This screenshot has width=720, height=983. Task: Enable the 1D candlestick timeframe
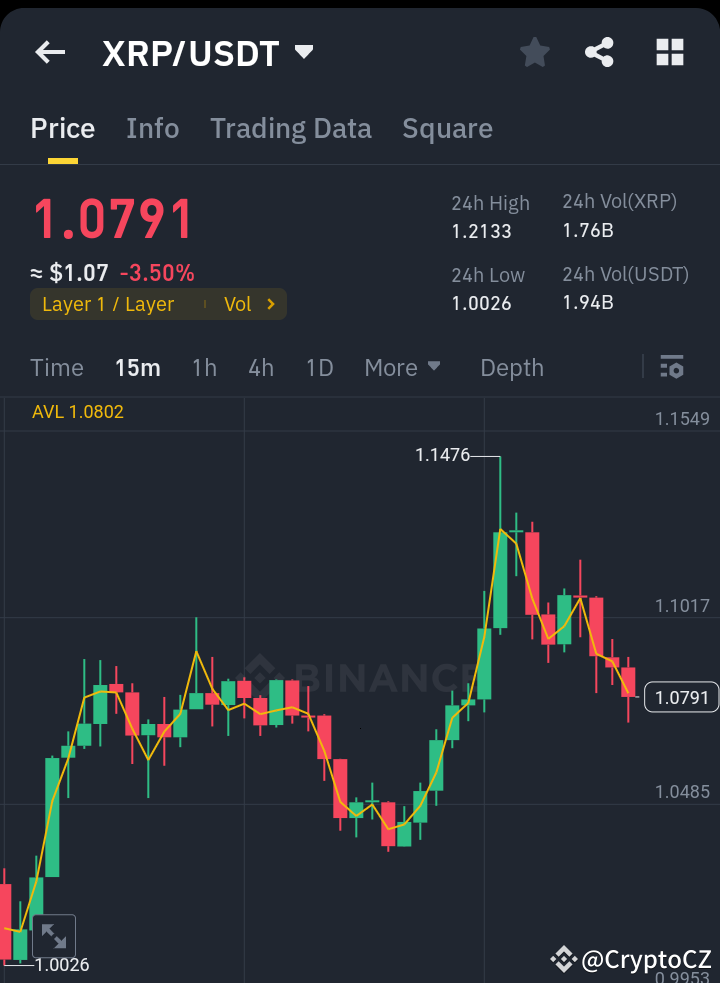[x=319, y=367]
